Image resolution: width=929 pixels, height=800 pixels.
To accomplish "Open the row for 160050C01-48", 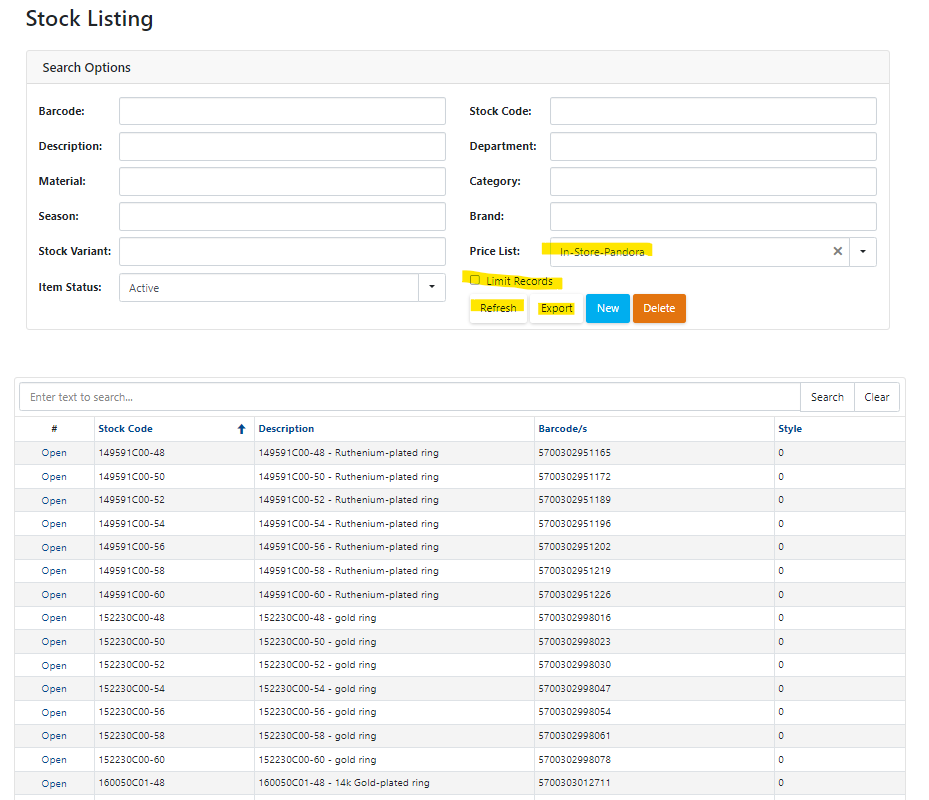I will 54,783.
